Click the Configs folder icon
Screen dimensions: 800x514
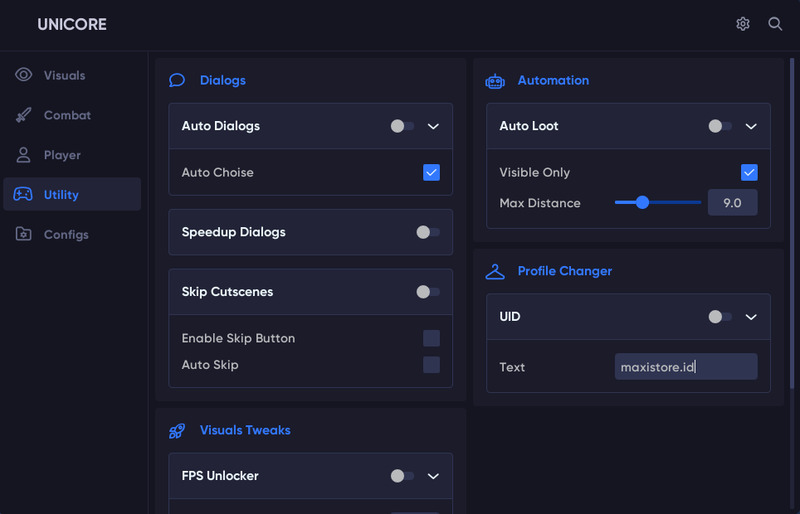tap(23, 234)
